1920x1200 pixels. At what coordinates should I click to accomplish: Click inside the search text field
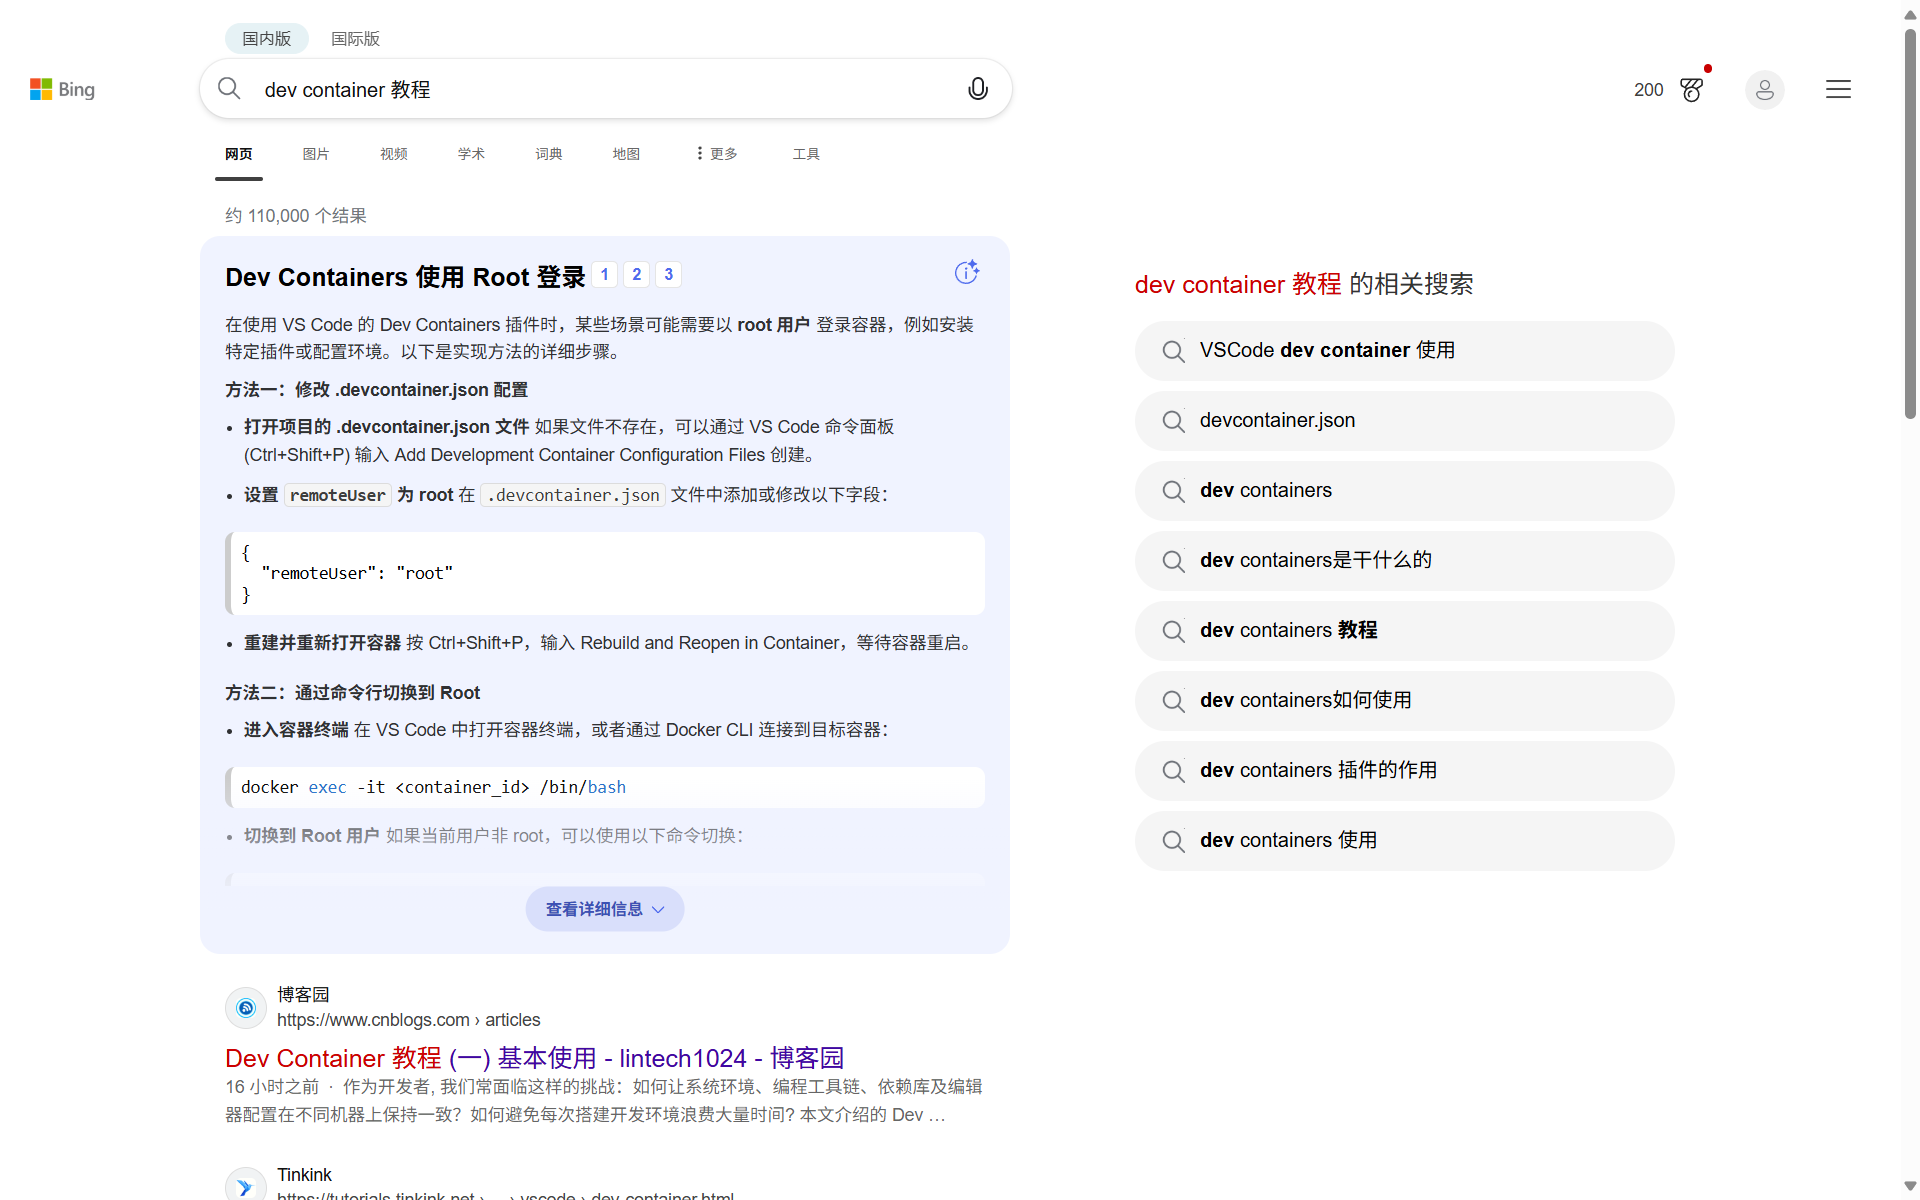(600, 90)
